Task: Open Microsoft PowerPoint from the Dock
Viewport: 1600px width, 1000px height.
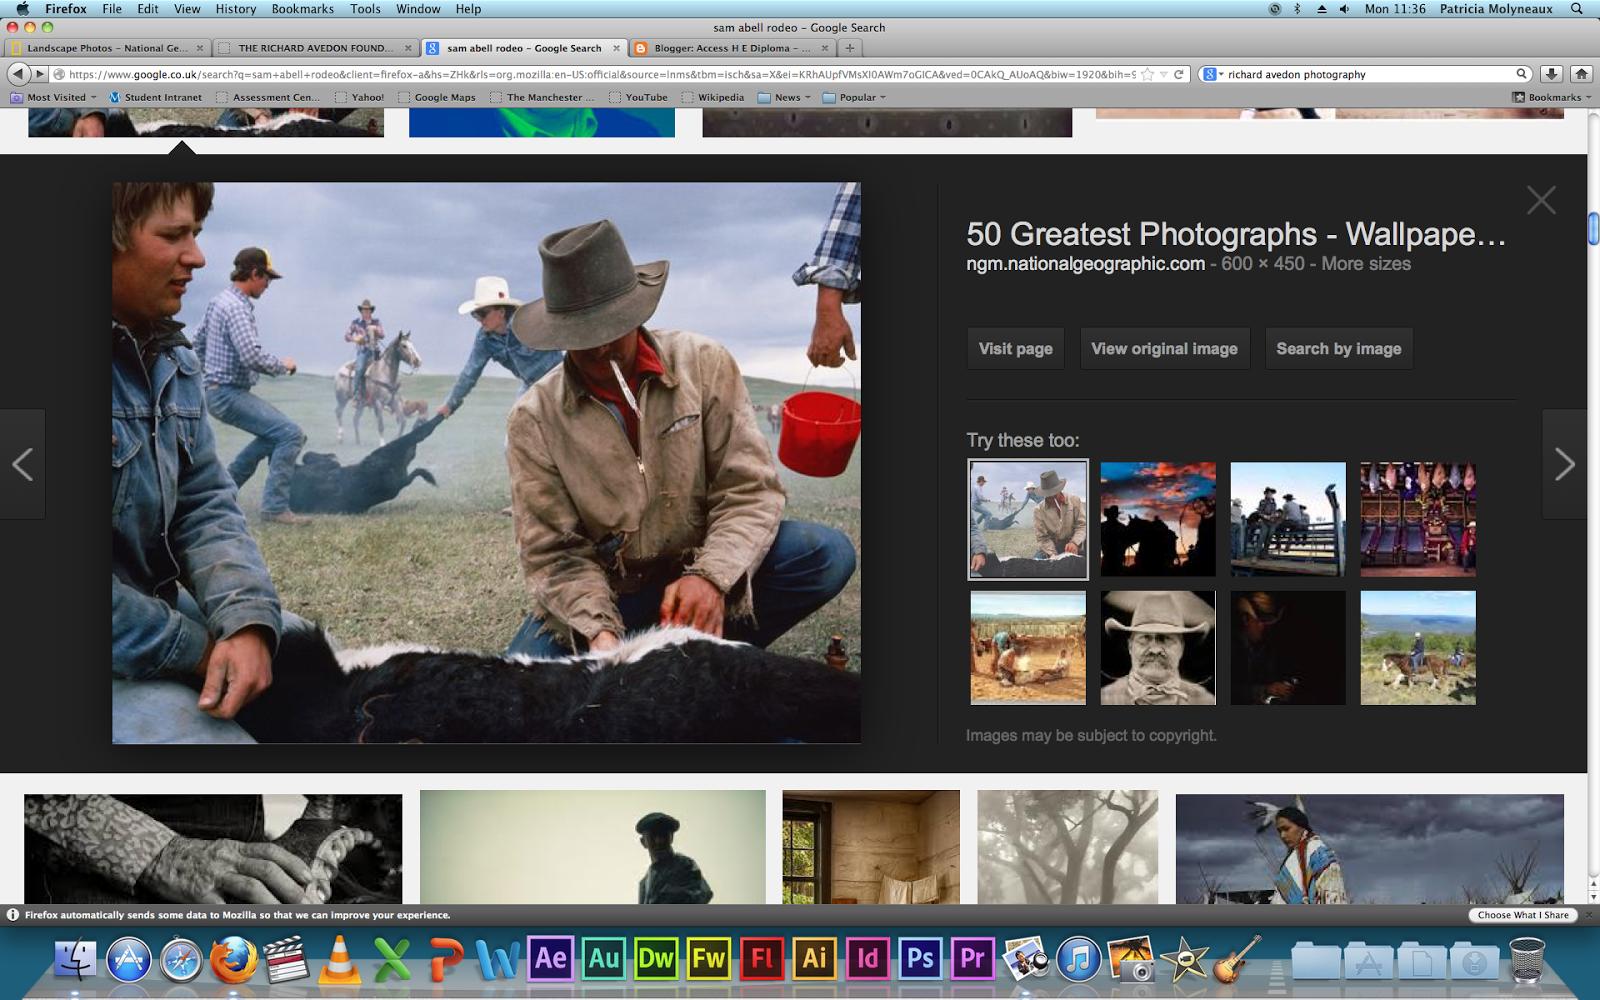Action: tap(445, 960)
